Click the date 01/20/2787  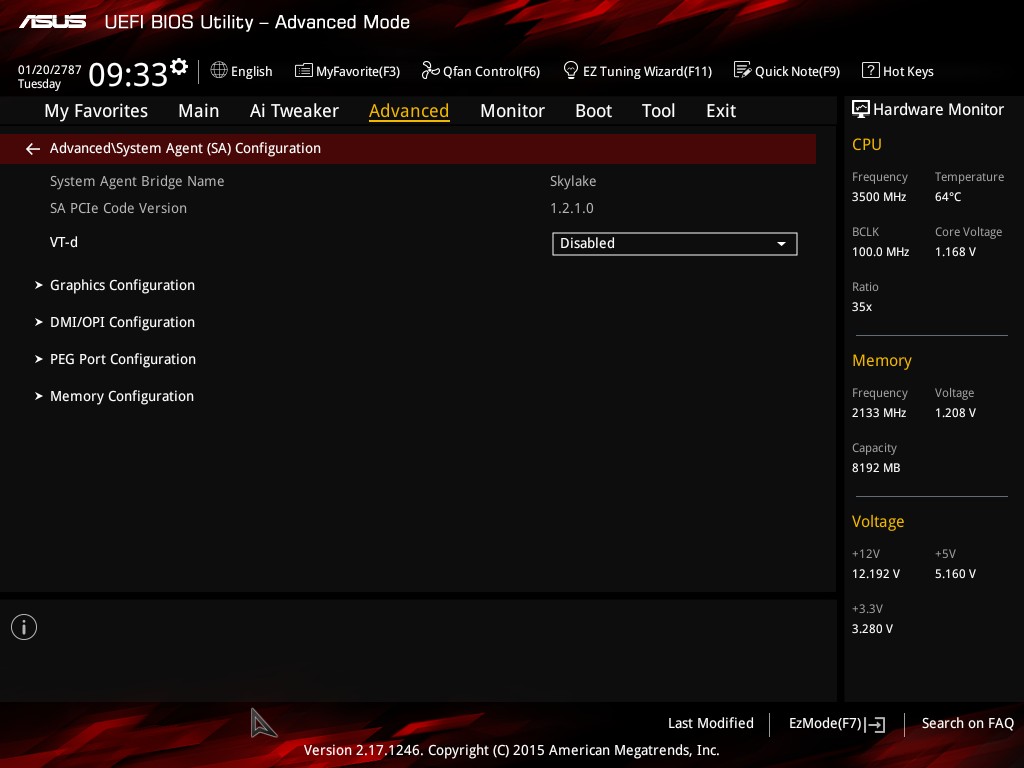click(50, 70)
